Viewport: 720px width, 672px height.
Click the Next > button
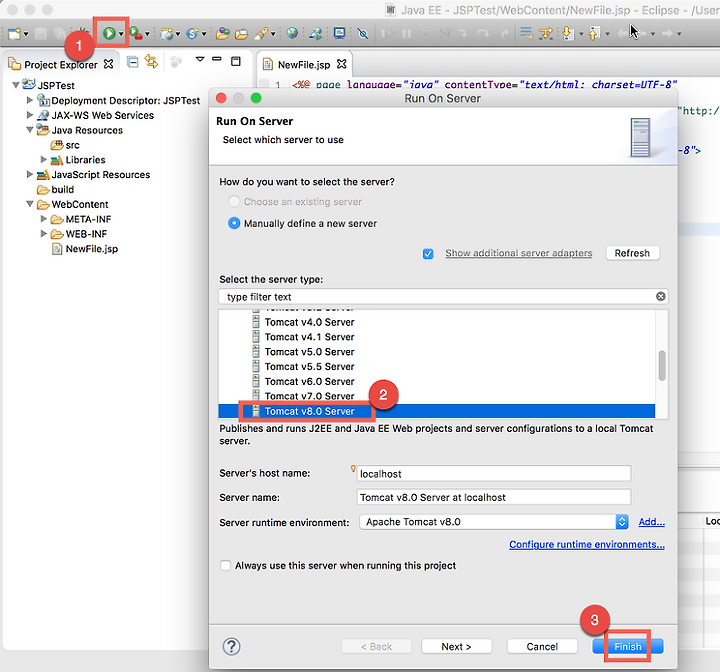point(456,646)
